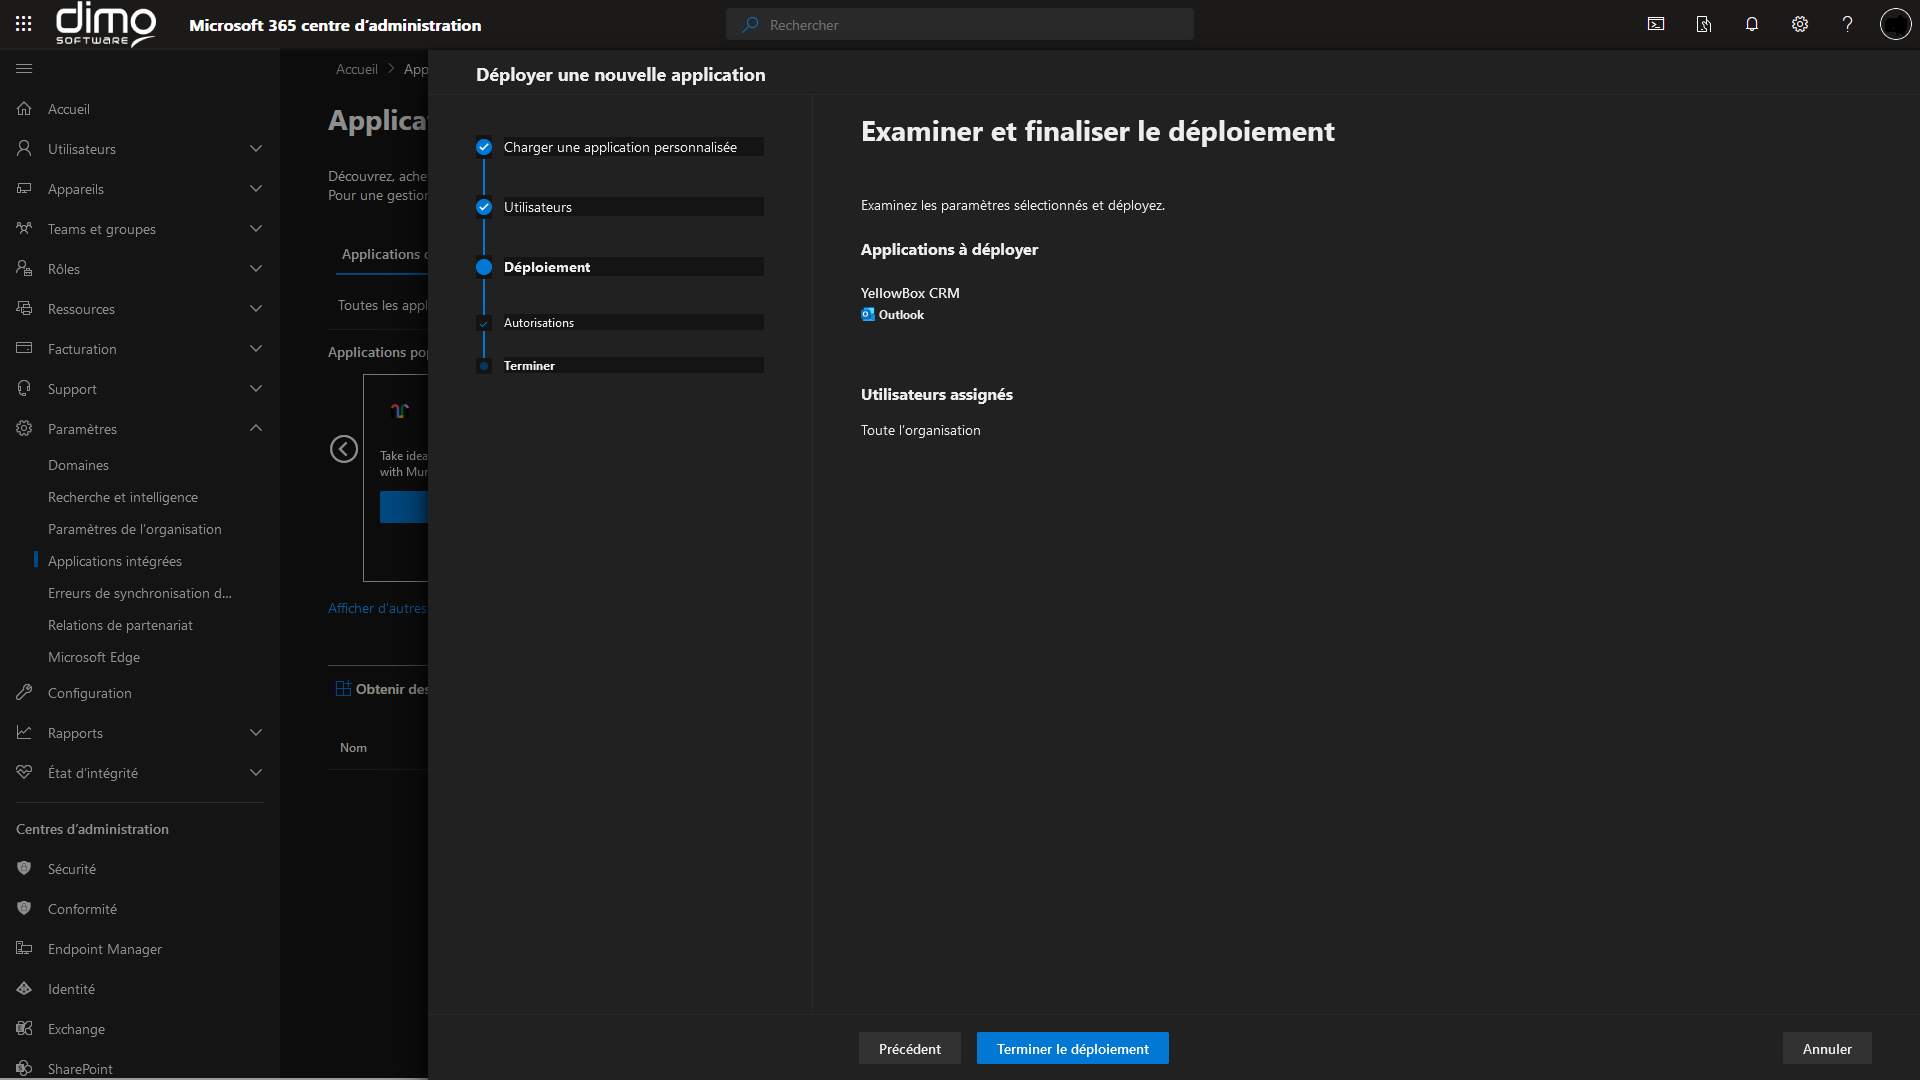
Task: Click the Précédent button
Action: click(909, 1049)
